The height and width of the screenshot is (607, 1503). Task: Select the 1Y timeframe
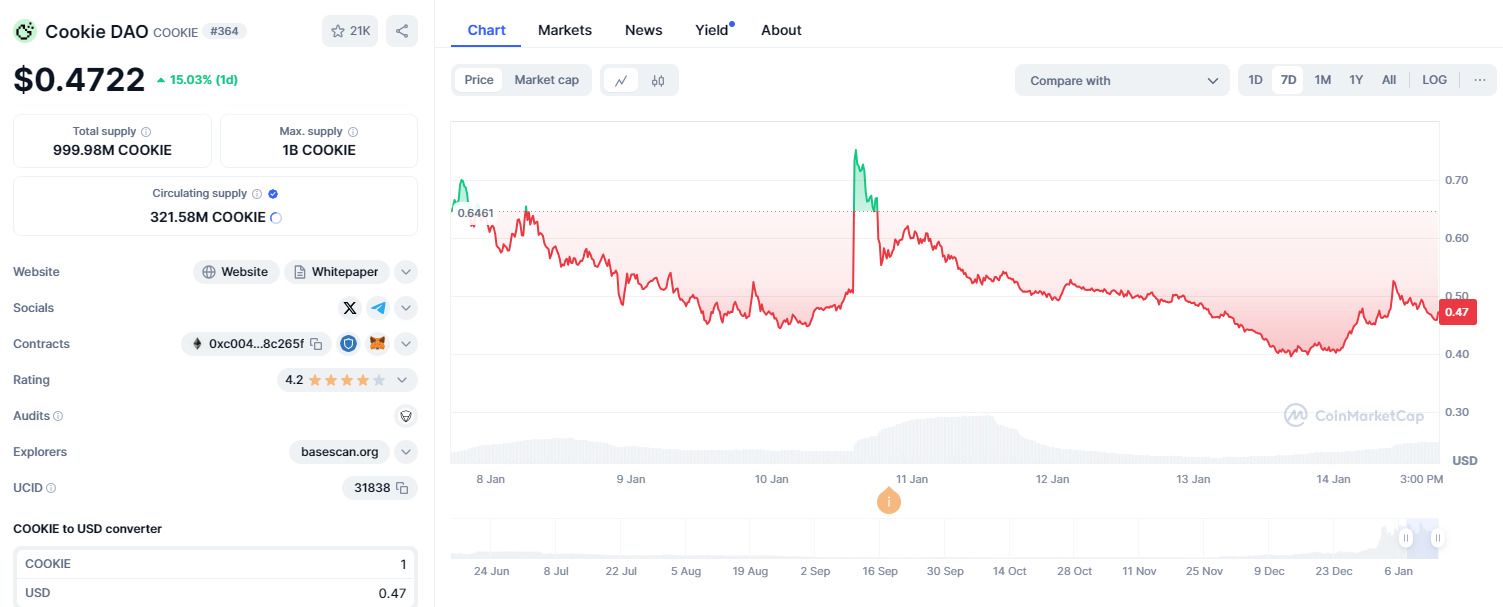click(1355, 79)
